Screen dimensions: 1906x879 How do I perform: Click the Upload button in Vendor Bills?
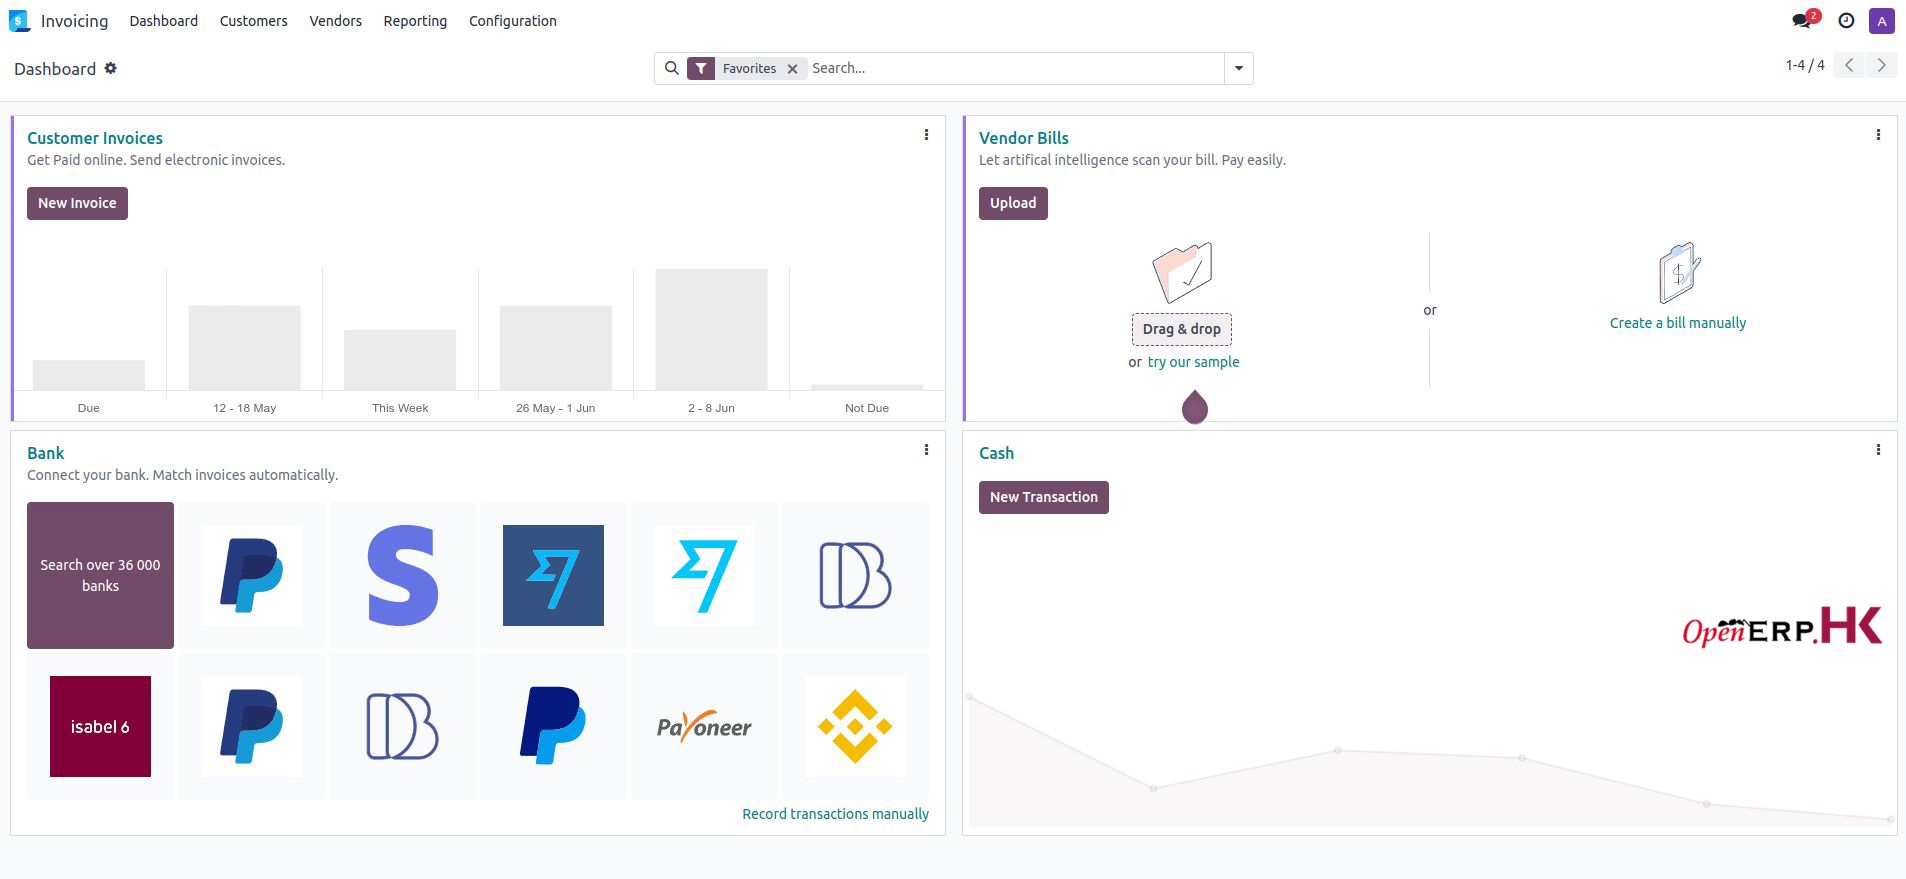[x=1013, y=203]
